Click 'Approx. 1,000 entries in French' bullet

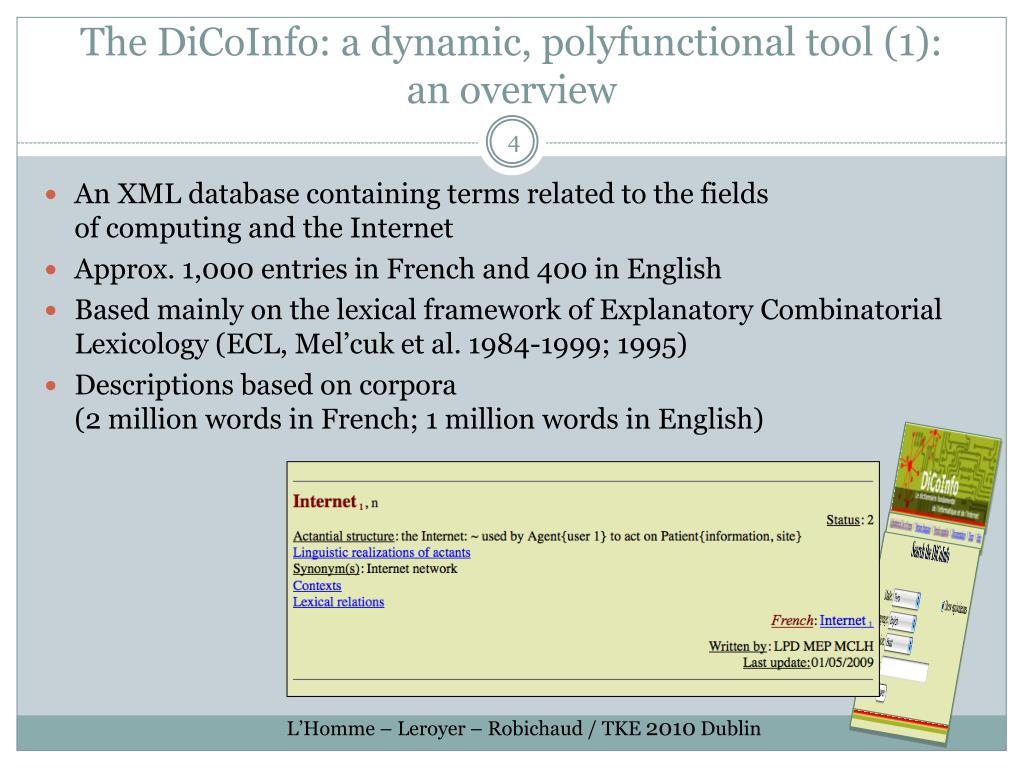(398, 269)
